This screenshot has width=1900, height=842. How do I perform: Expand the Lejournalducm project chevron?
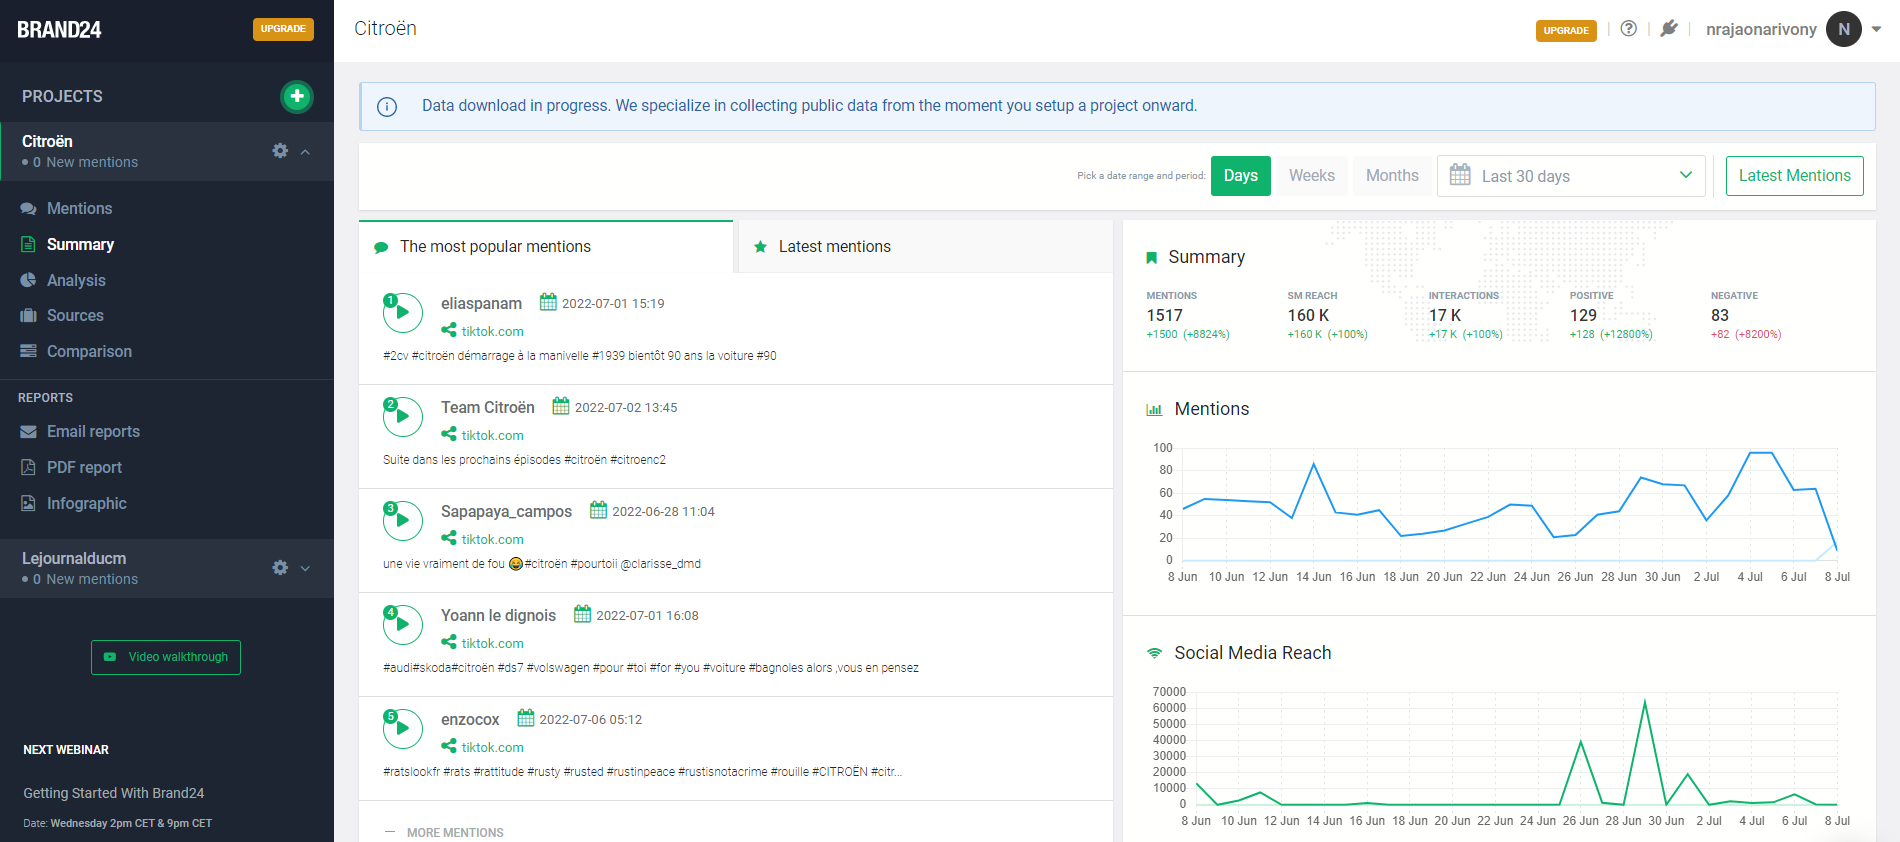pyautogui.click(x=305, y=568)
